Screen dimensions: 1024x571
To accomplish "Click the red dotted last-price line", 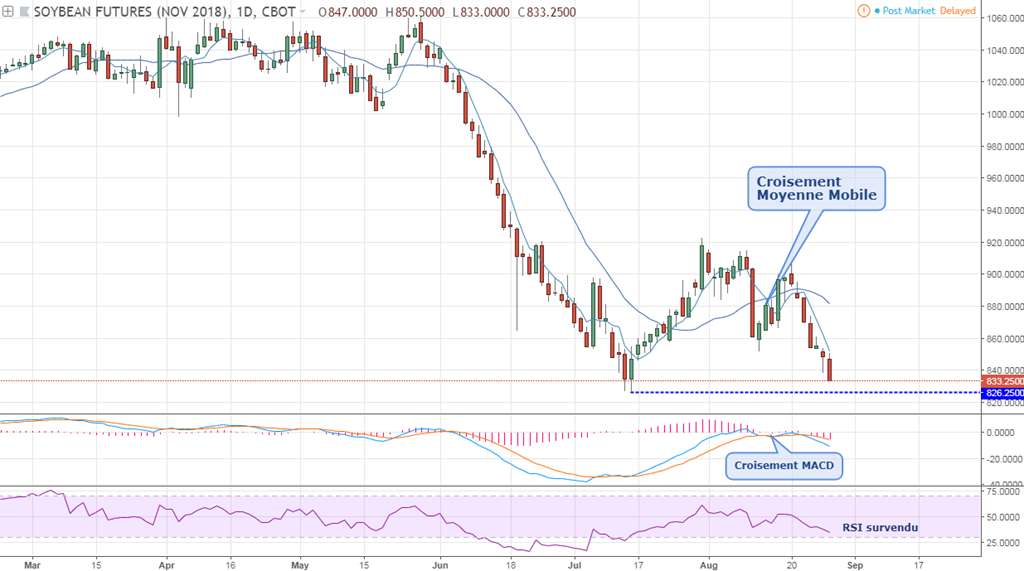I will pos(400,381).
